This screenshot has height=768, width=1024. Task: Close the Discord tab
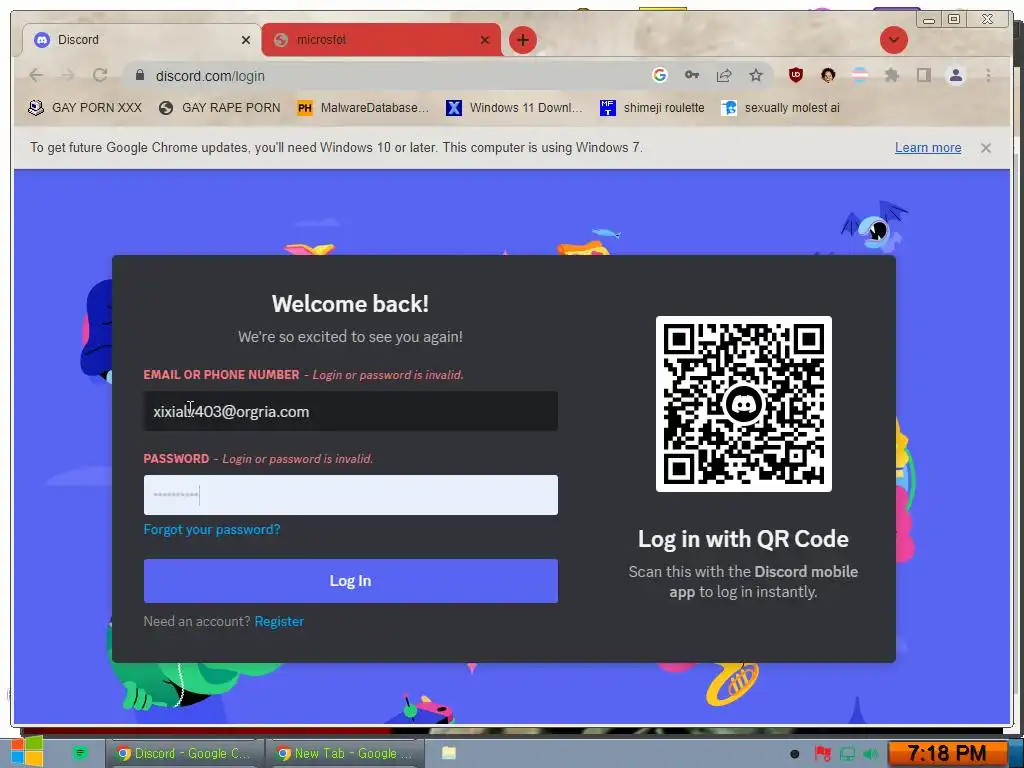tap(246, 40)
